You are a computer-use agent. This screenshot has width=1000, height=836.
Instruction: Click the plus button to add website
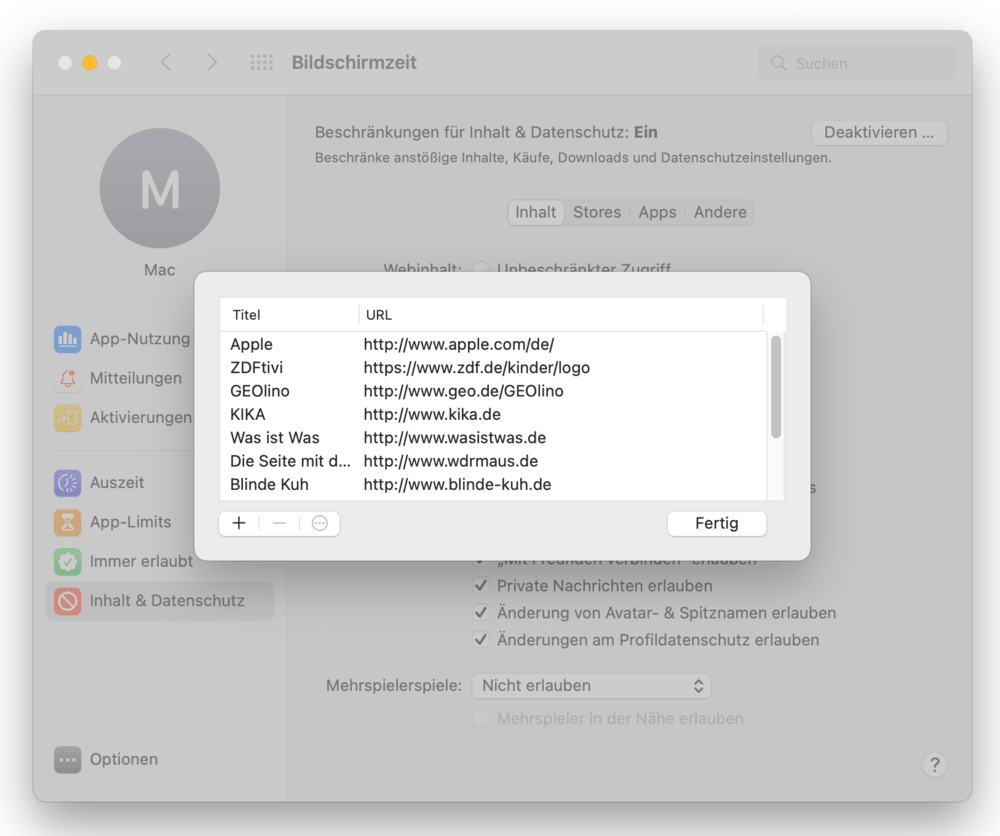click(x=238, y=523)
